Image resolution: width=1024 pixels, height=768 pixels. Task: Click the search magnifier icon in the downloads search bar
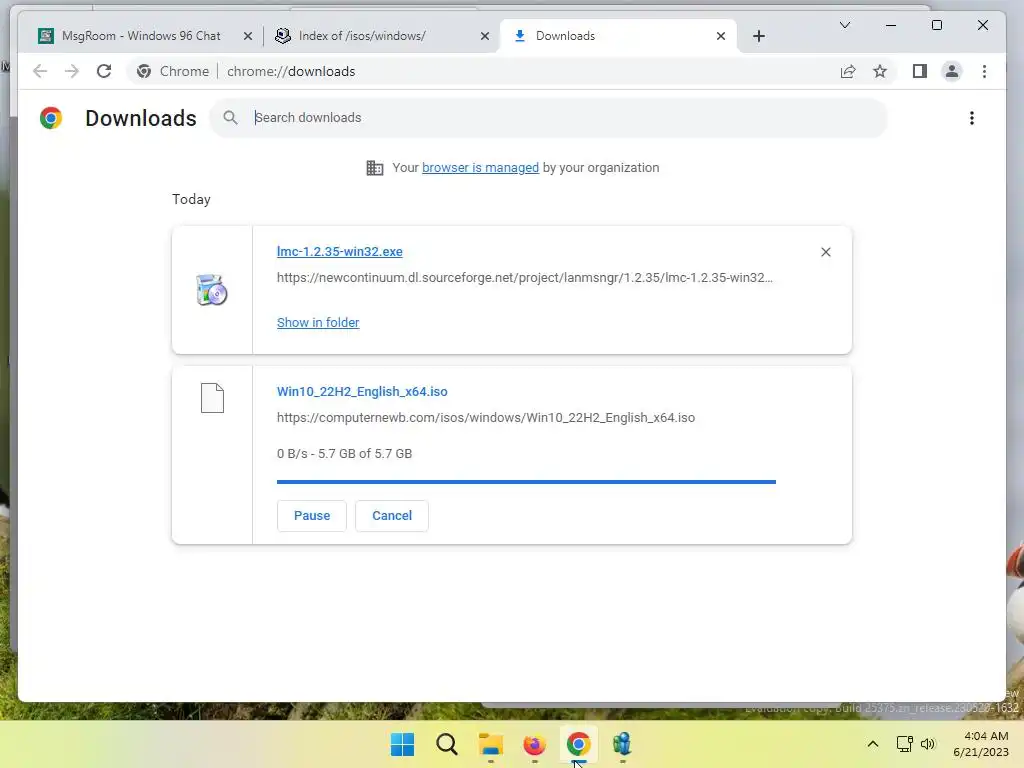tap(230, 118)
